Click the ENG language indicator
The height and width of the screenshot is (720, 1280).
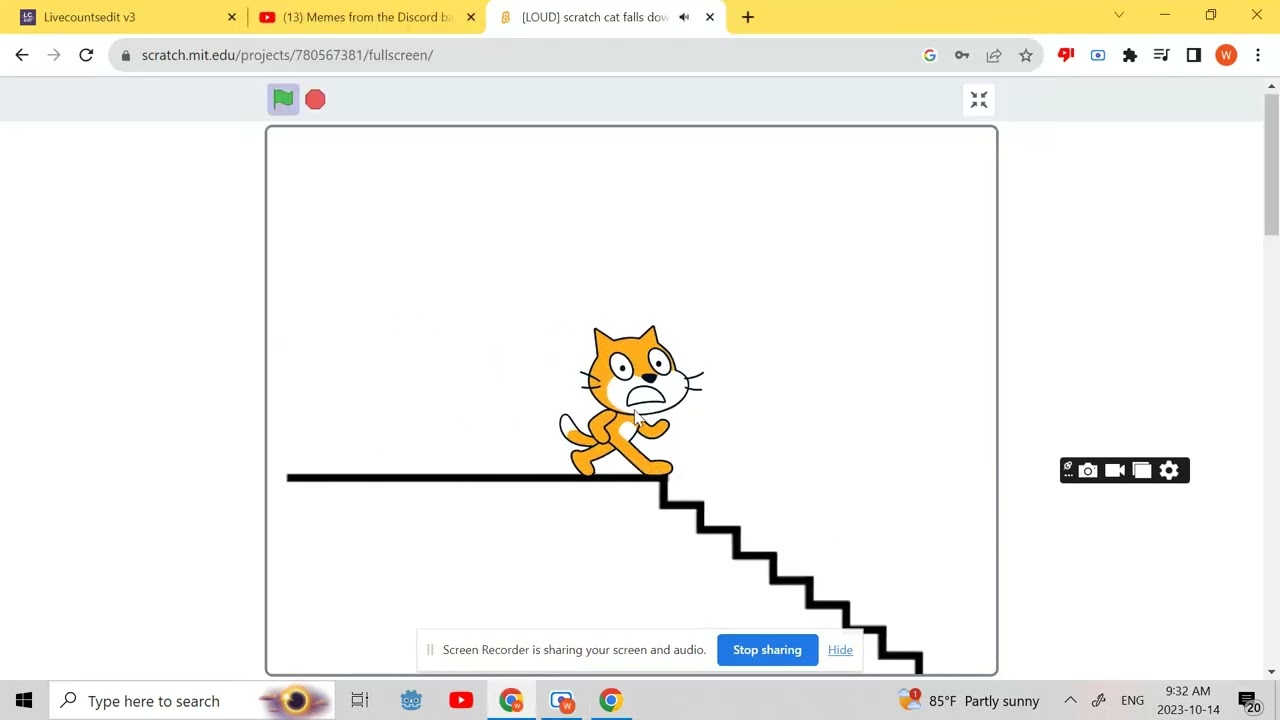1132,701
